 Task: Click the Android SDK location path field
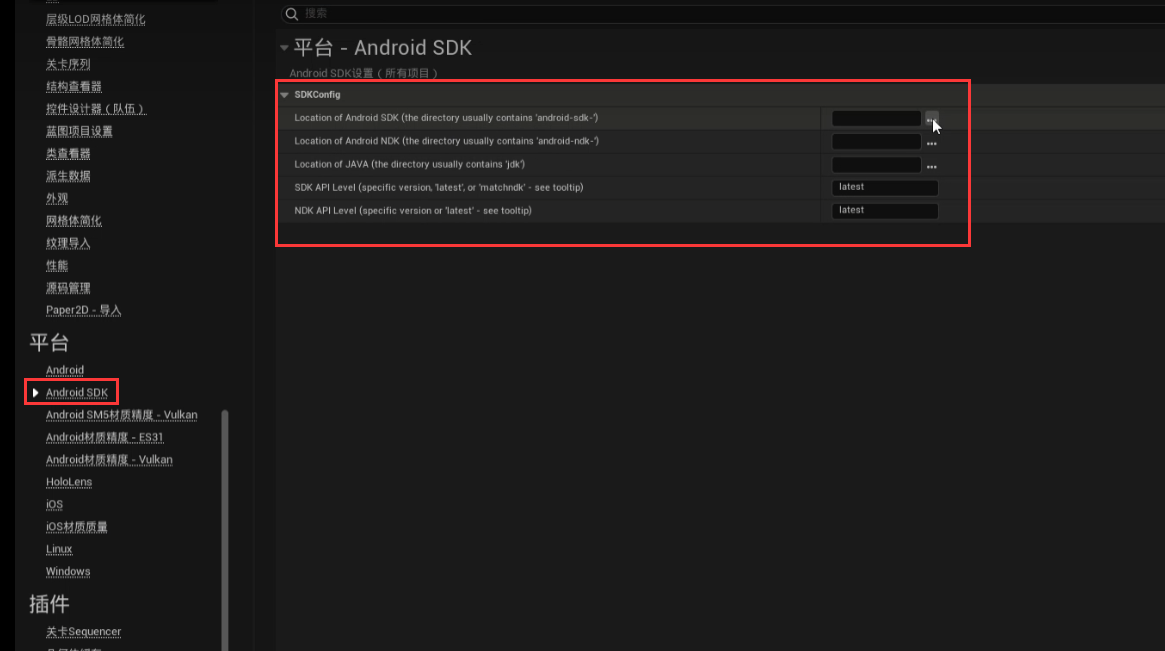click(x=876, y=118)
